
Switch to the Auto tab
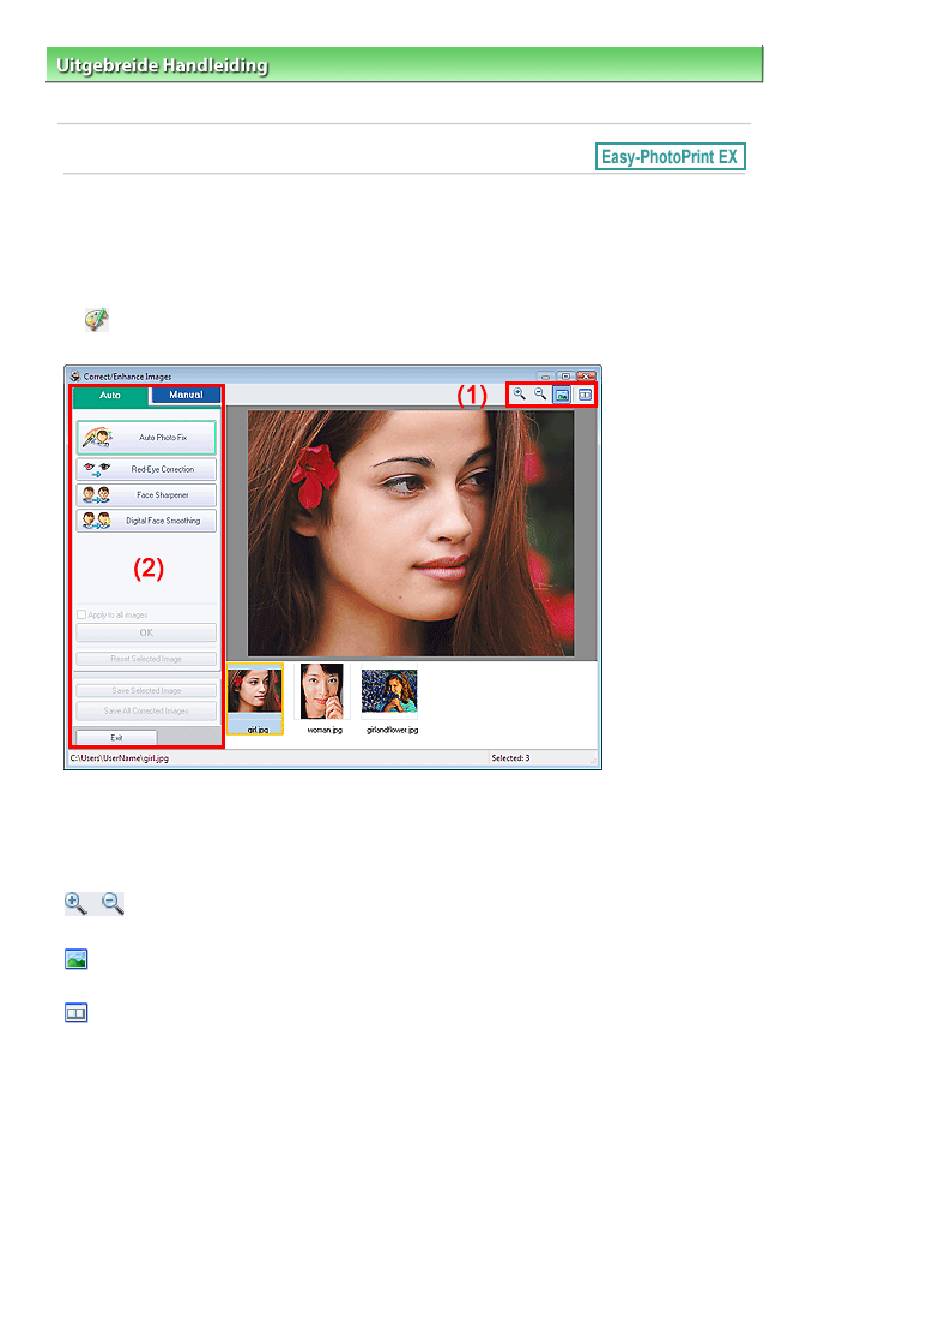(x=110, y=395)
